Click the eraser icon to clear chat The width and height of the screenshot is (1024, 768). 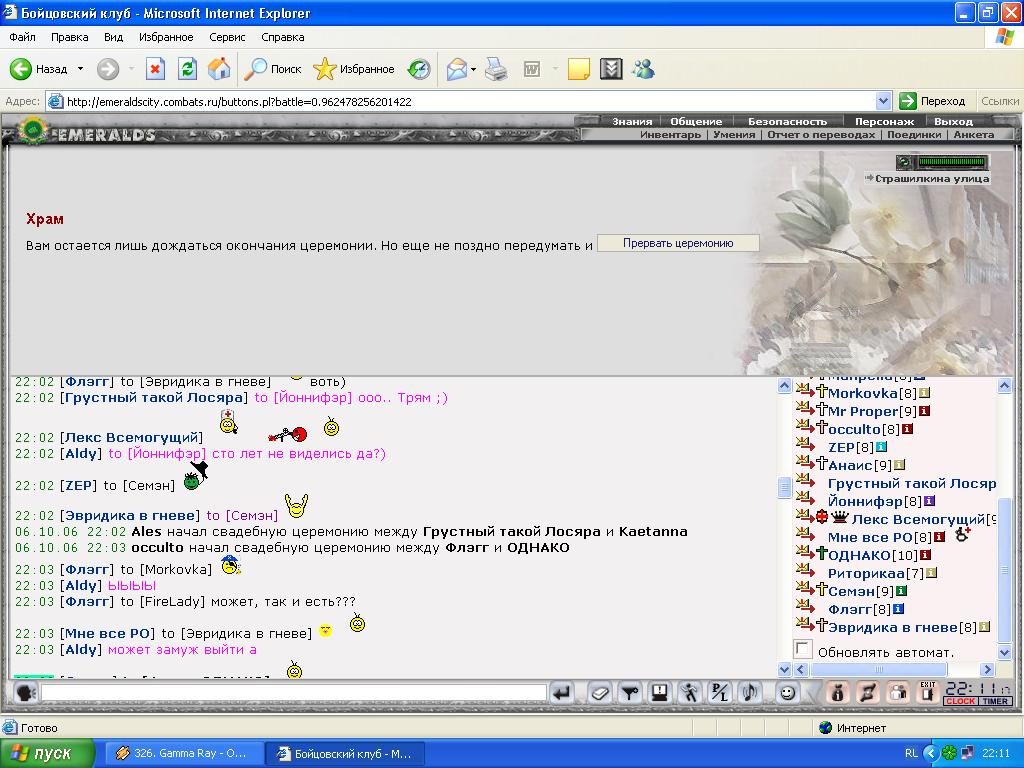click(599, 692)
